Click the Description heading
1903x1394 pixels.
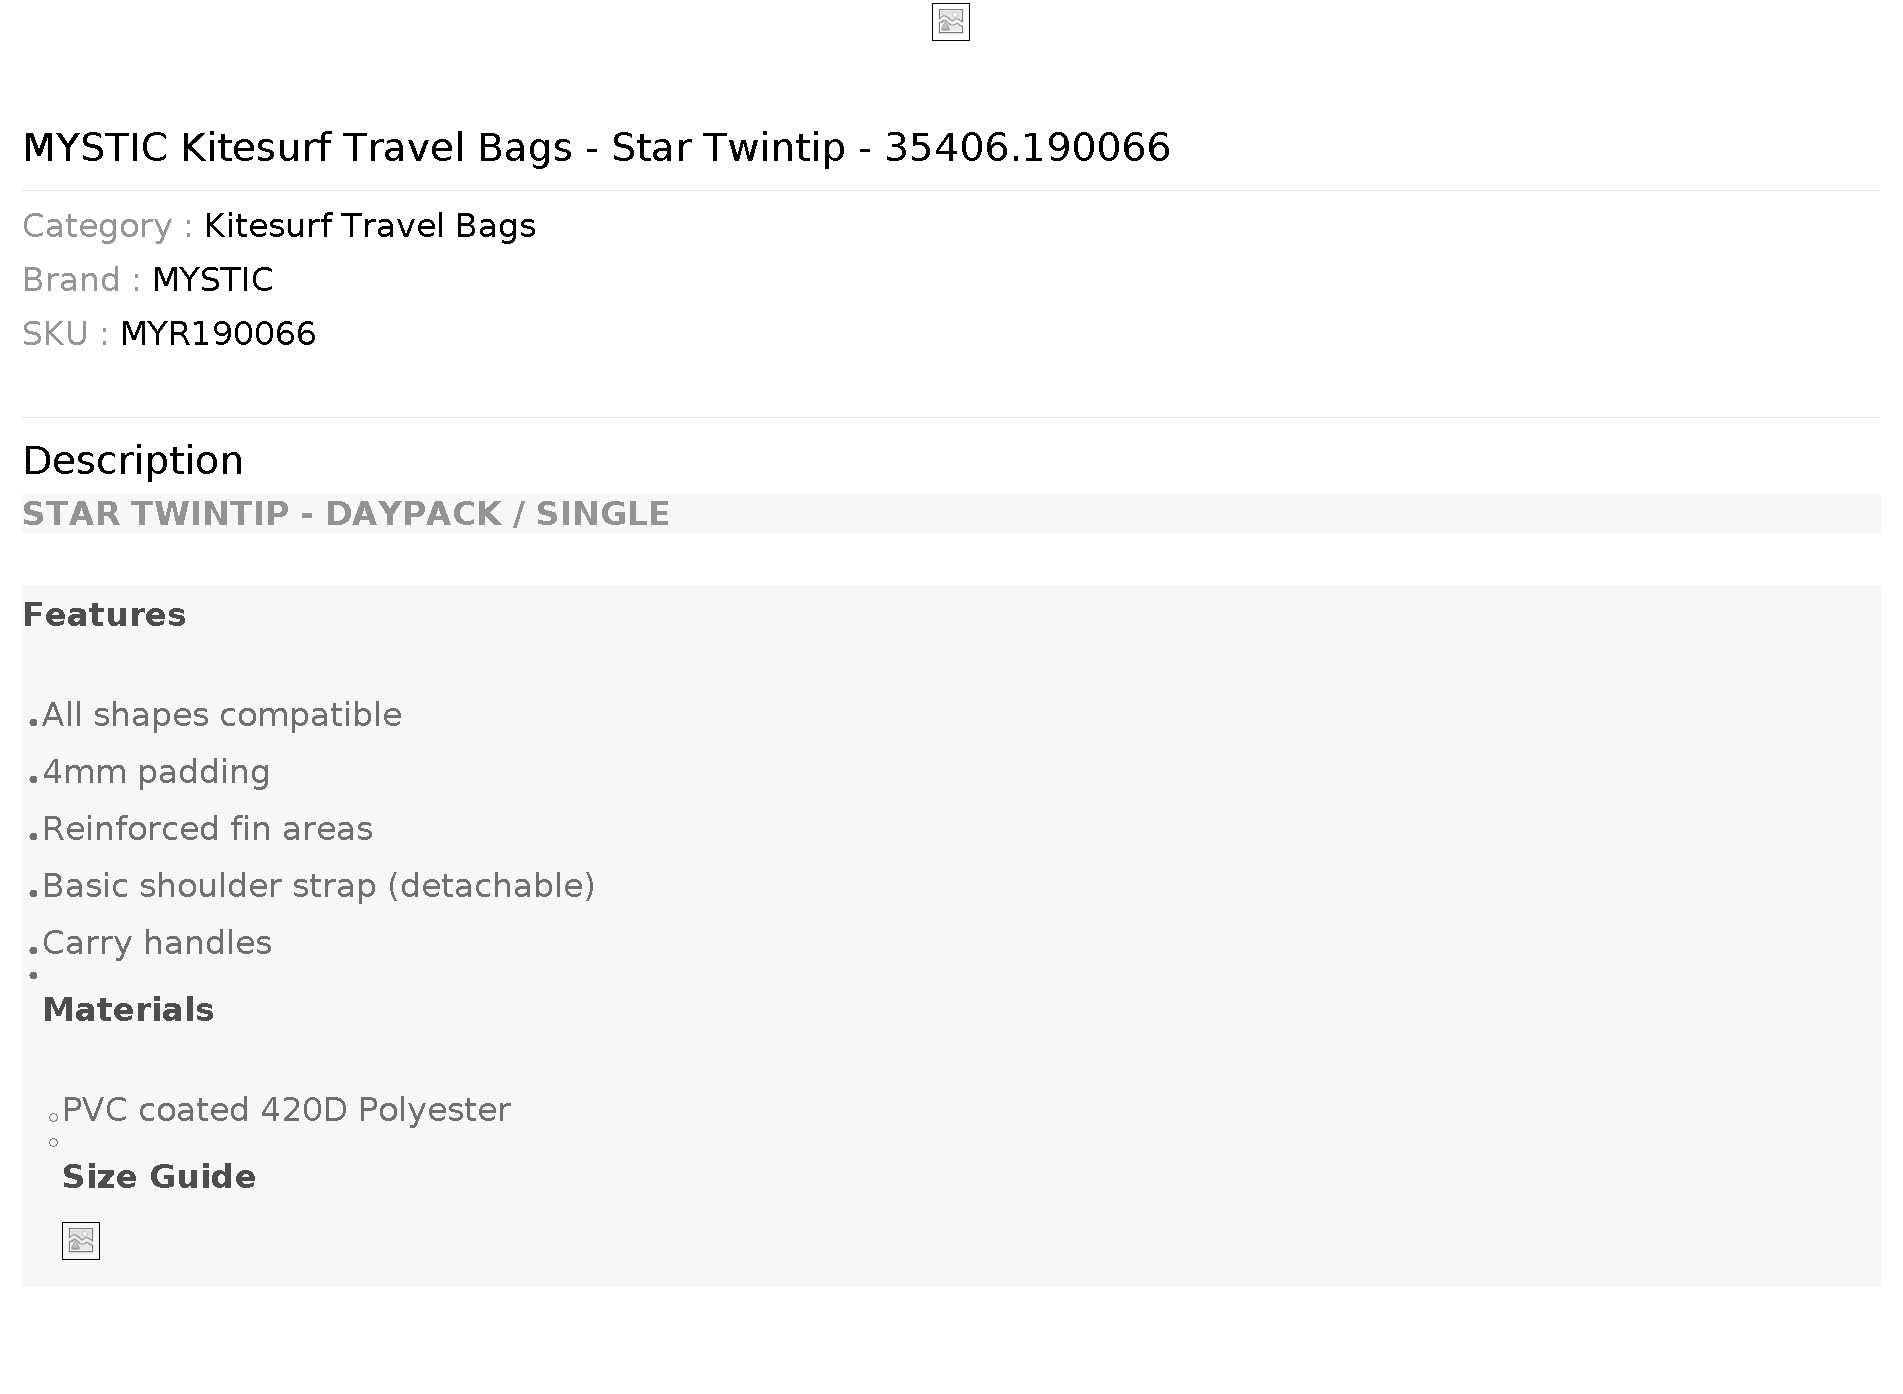tap(133, 461)
